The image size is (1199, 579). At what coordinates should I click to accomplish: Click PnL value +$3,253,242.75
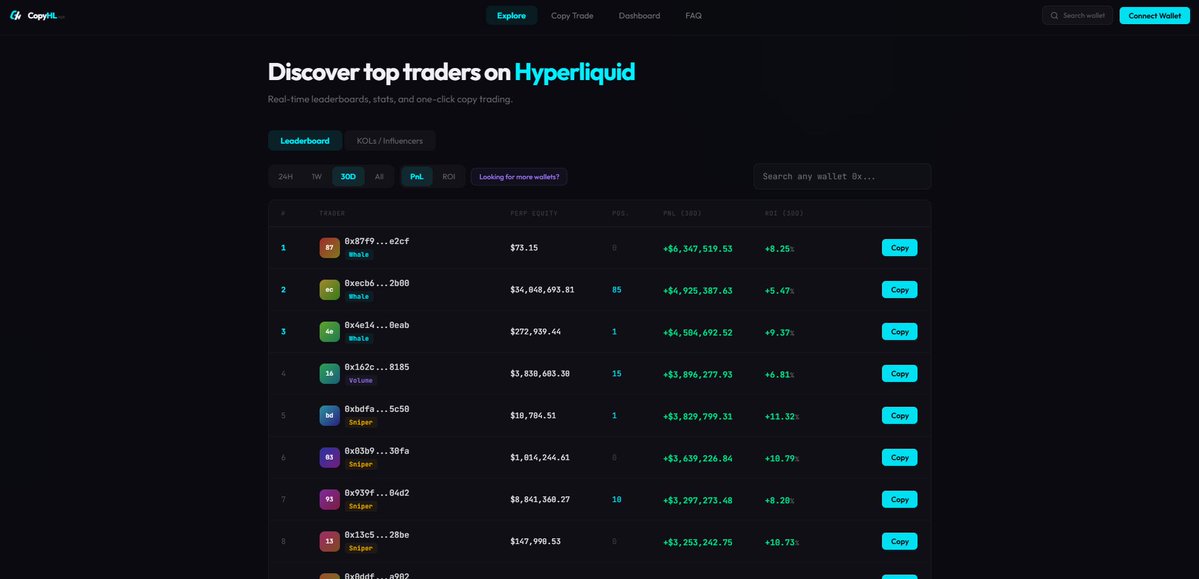697,542
